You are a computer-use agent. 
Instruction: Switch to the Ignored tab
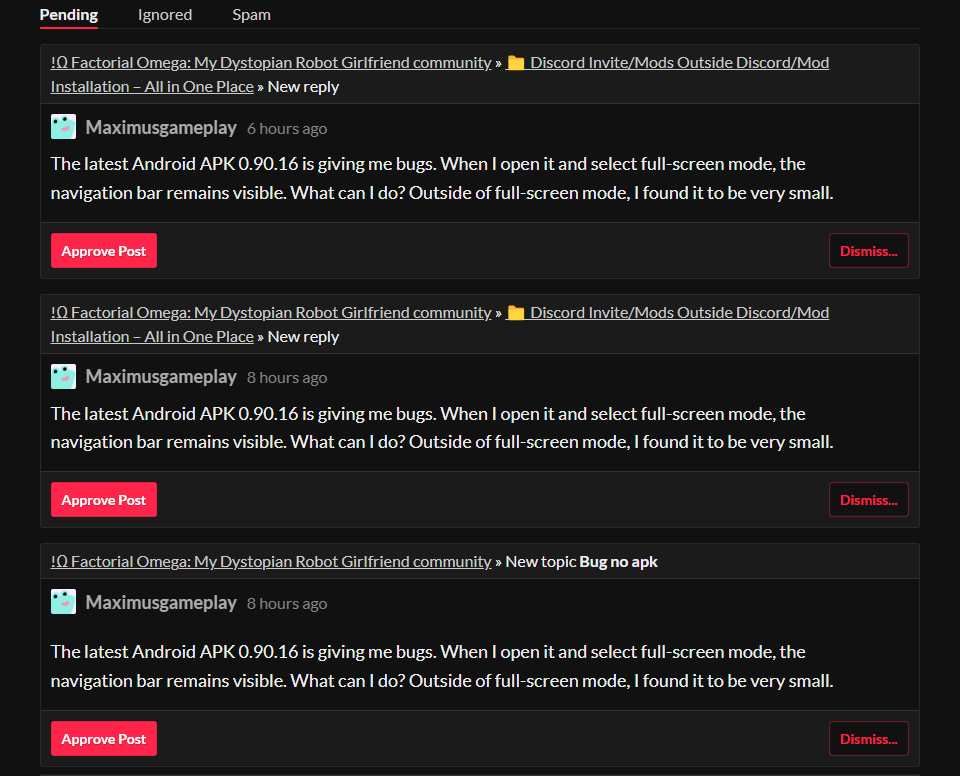(x=165, y=15)
